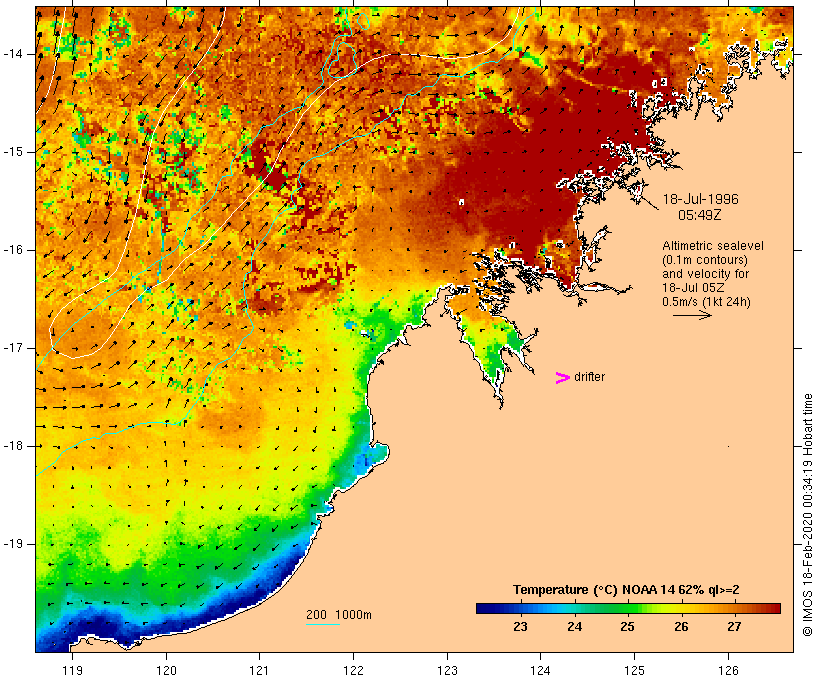Click the latitude axis label '-17'
The width and height of the screenshot is (820, 680).
click(13, 348)
